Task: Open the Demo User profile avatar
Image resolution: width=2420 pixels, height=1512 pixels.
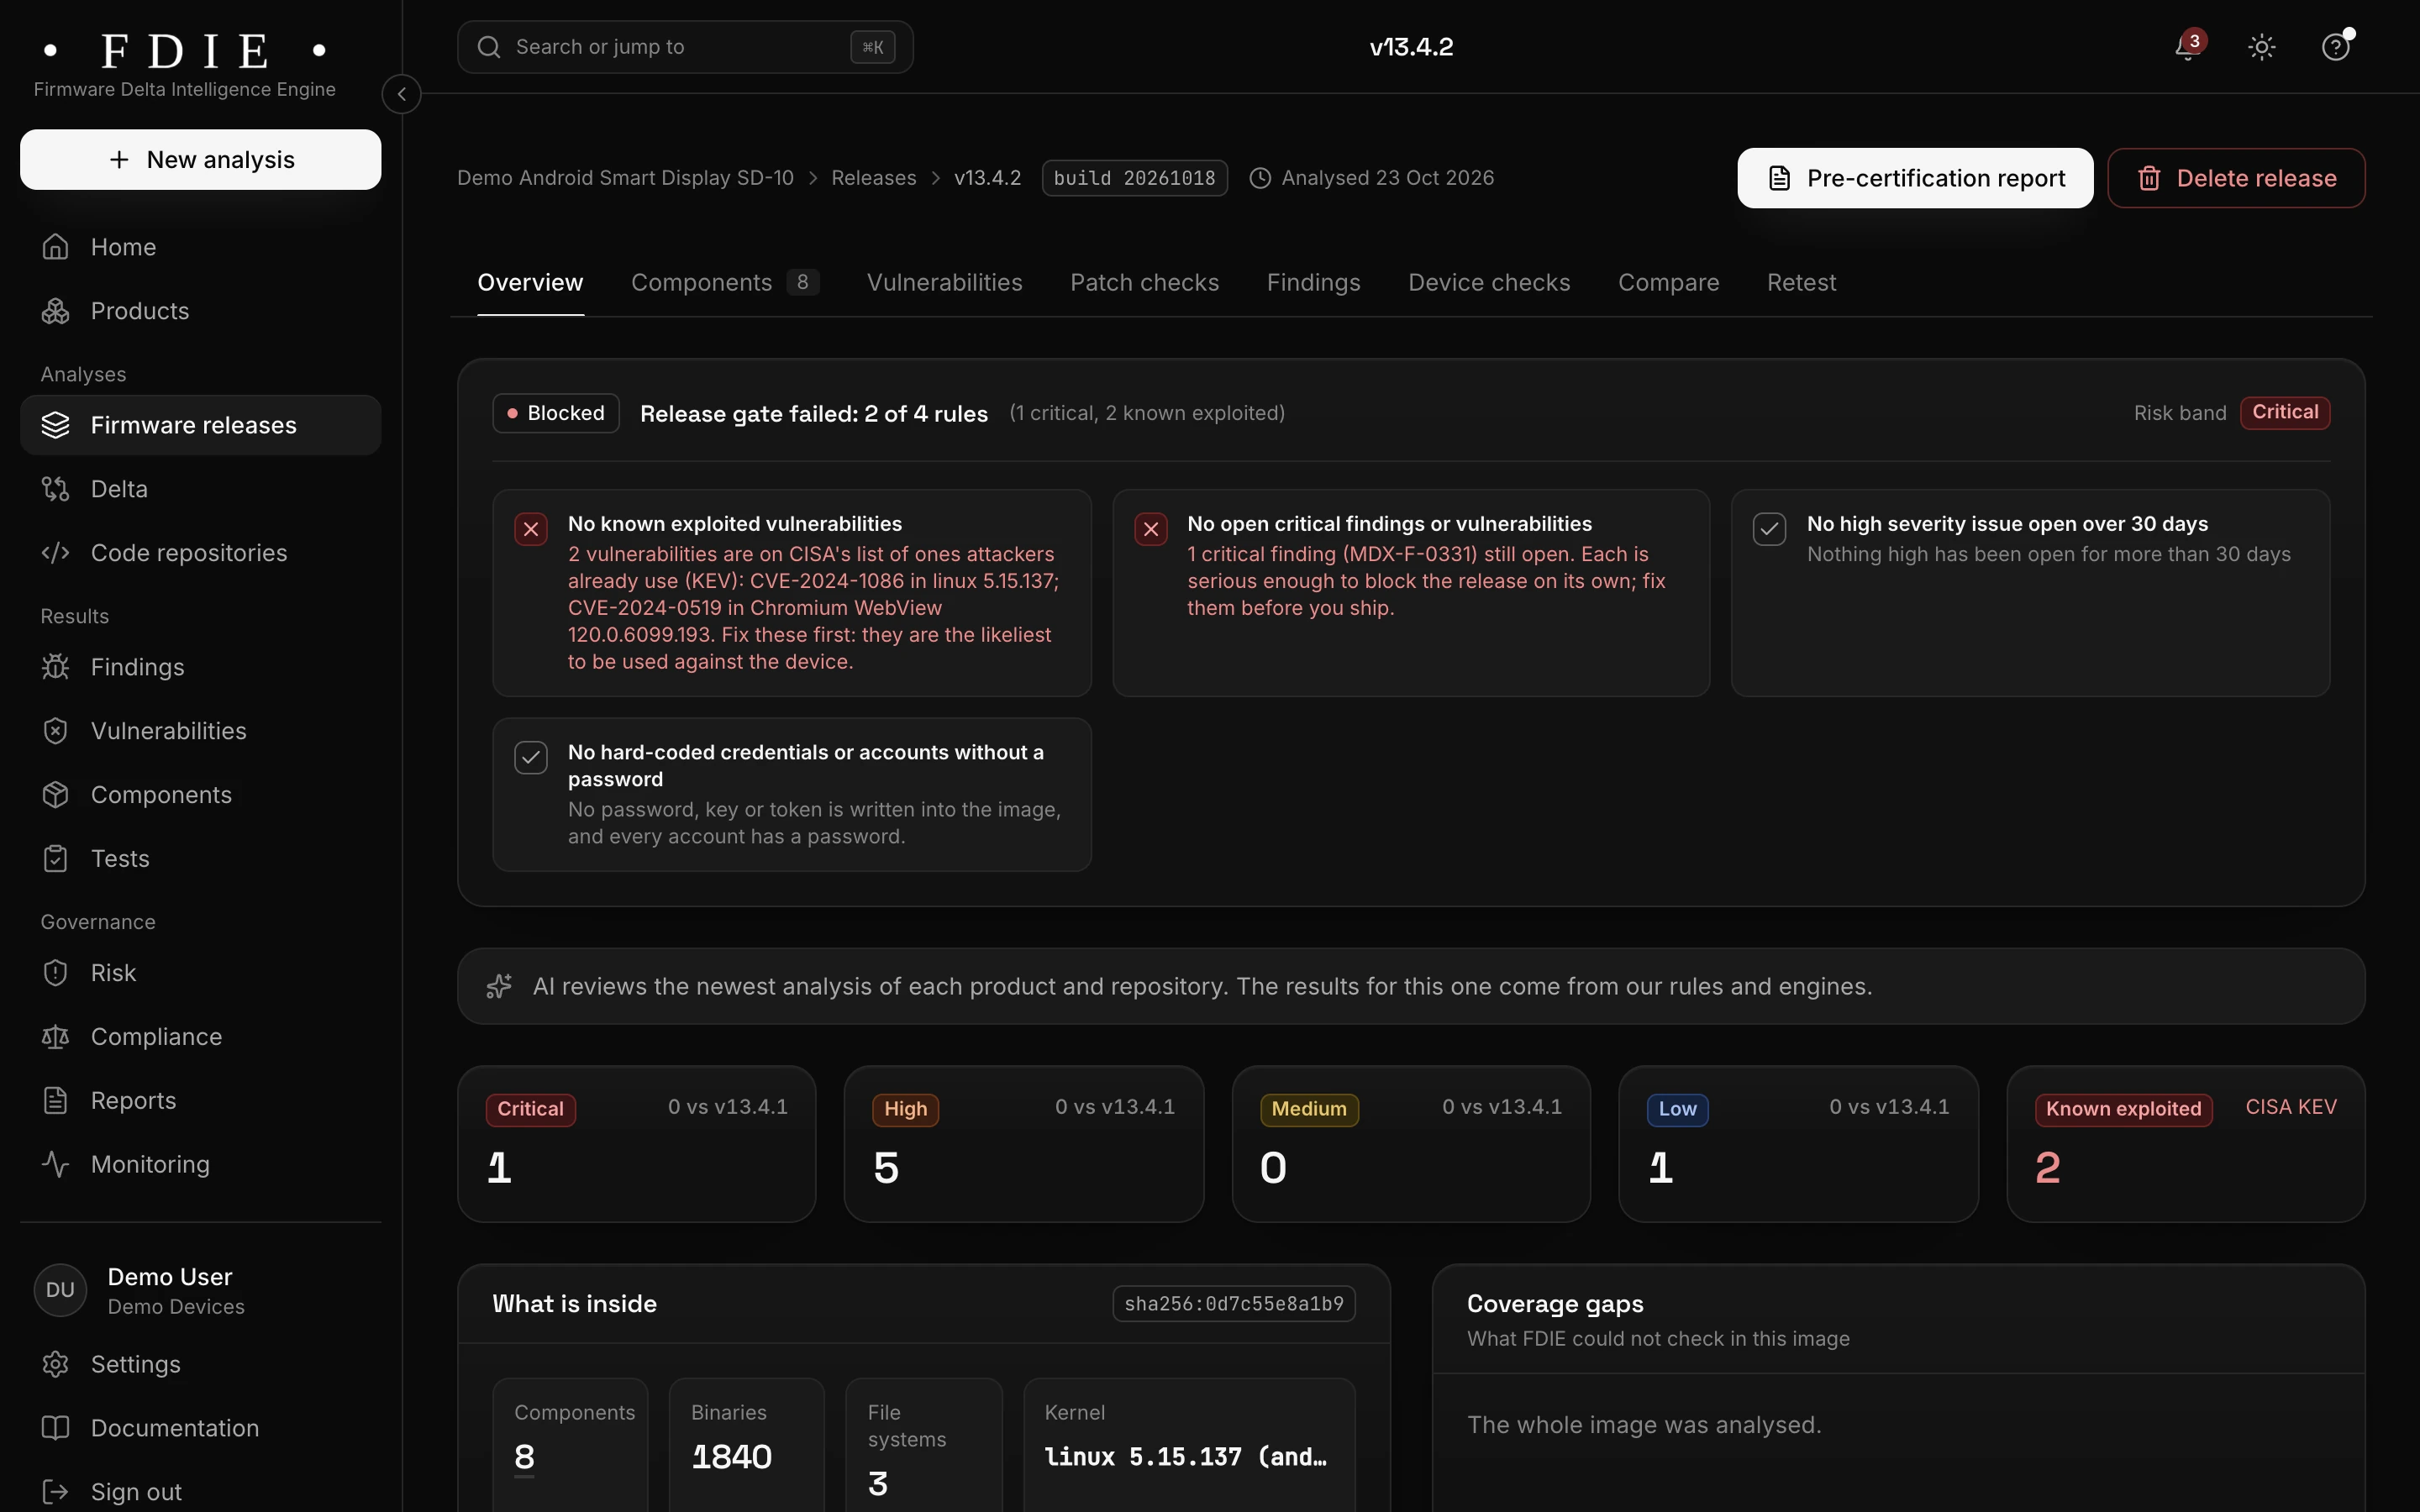Action: coord(60,1290)
